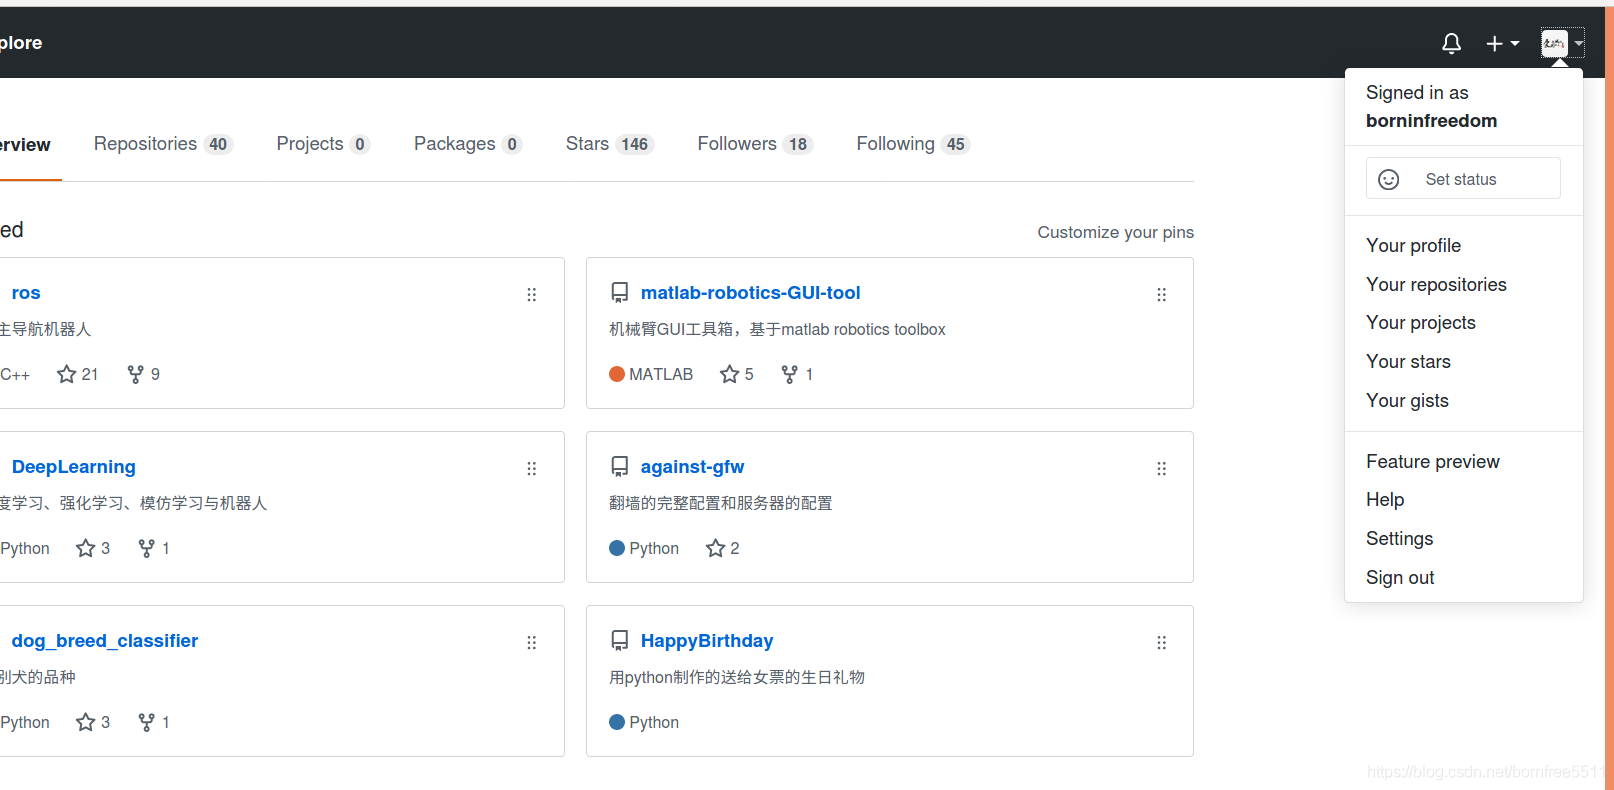This screenshot has width=1614, height=790.
Task: Switch to the Packages tab
Action: point(468,144)
